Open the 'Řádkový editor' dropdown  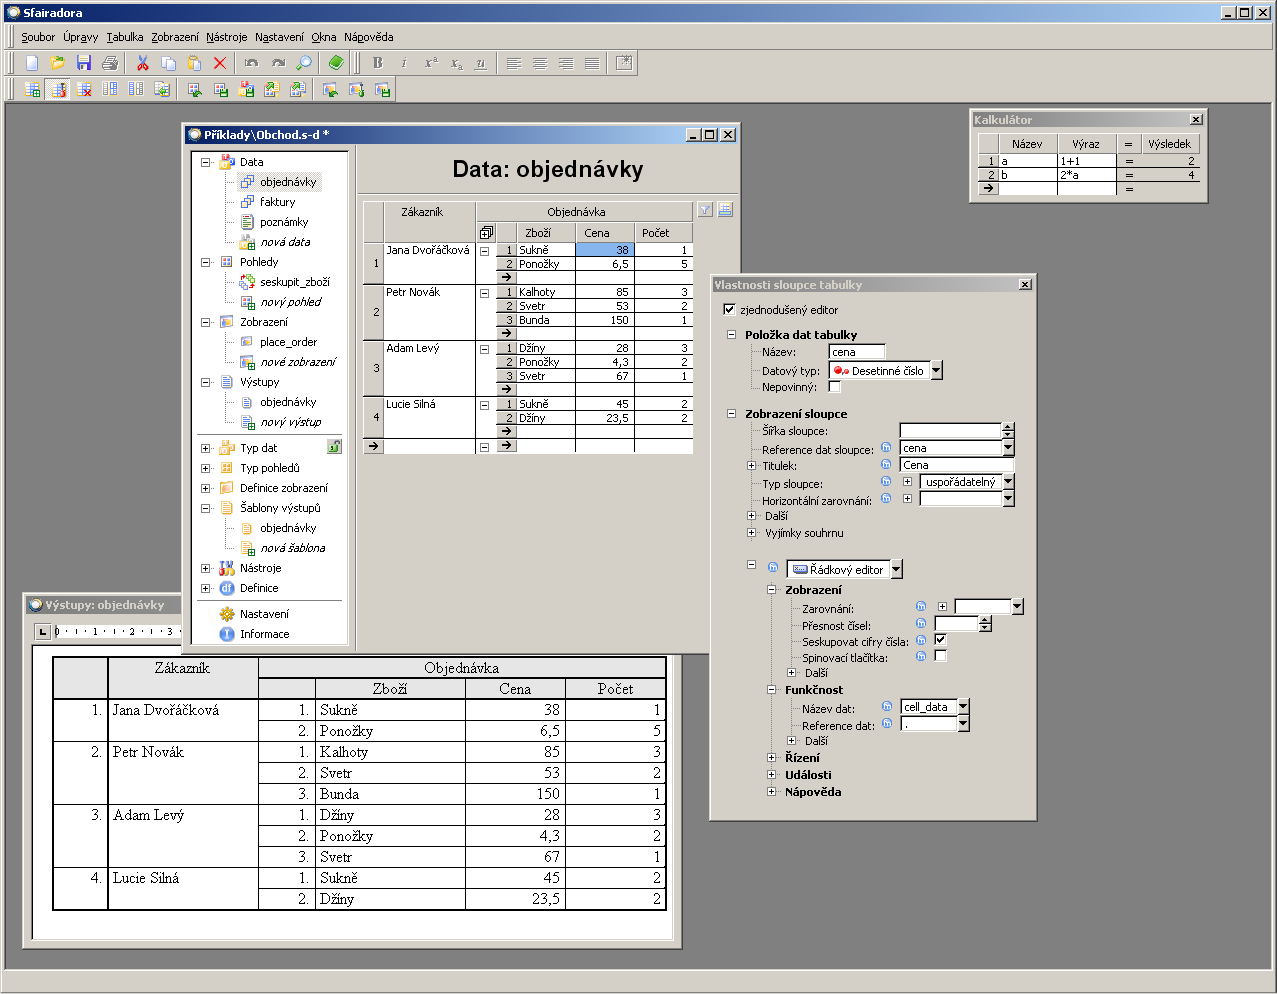[896, 570]
